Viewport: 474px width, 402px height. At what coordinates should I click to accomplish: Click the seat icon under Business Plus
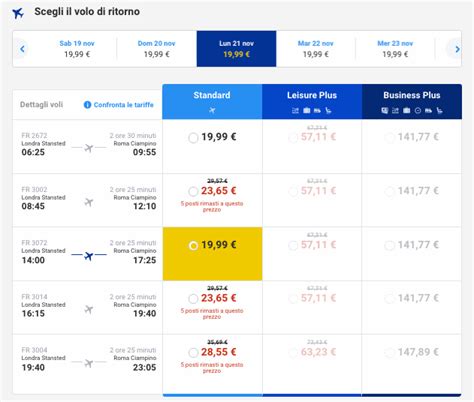[x=440, y=110]
